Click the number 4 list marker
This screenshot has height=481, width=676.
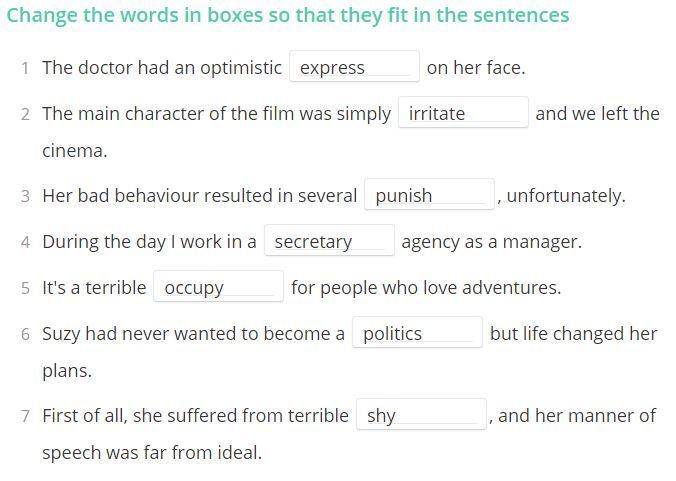point(25,242)
